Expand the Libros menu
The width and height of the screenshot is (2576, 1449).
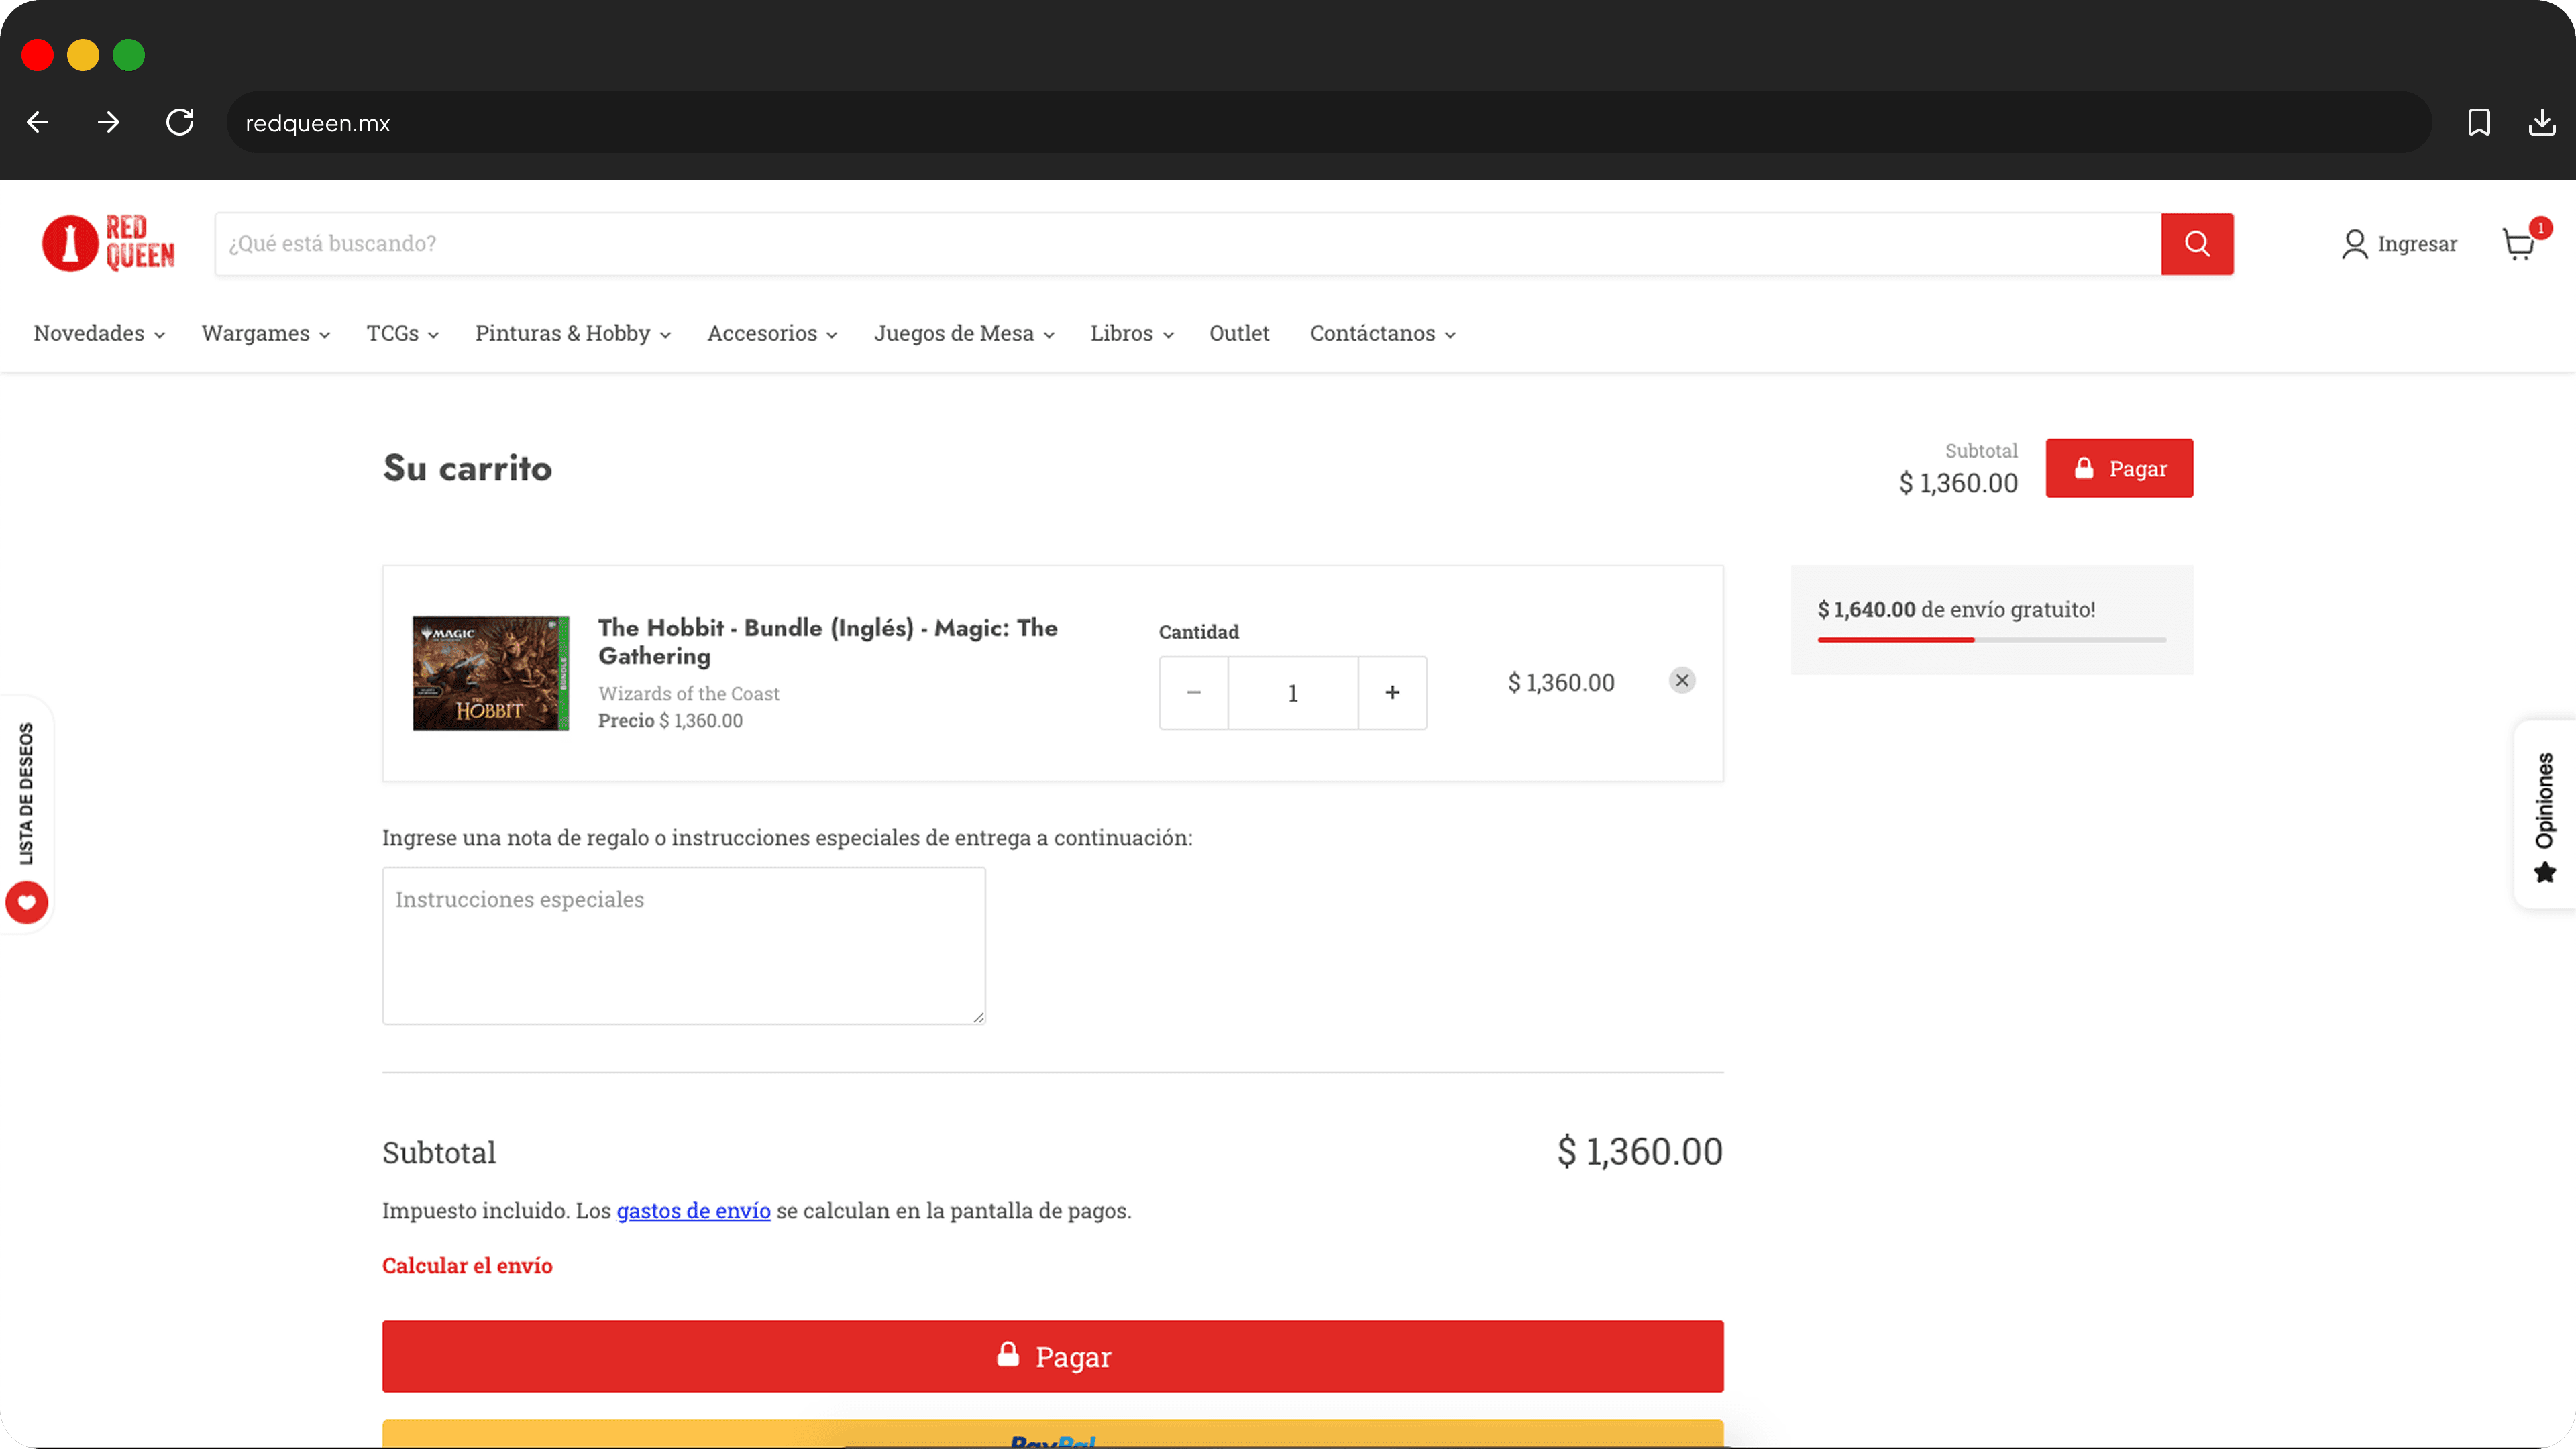point(1132,333)
